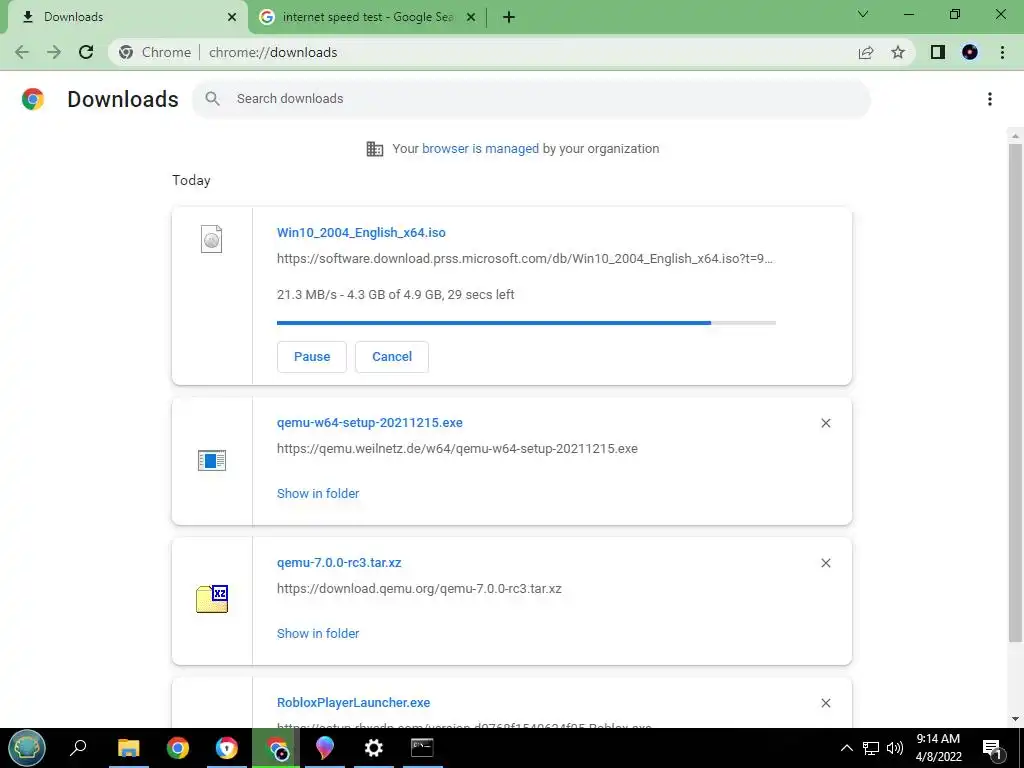Open taskbar search magnifier
Image resolution: width=1024 pixels, height=768 pixels.
[x=78, y=748]
